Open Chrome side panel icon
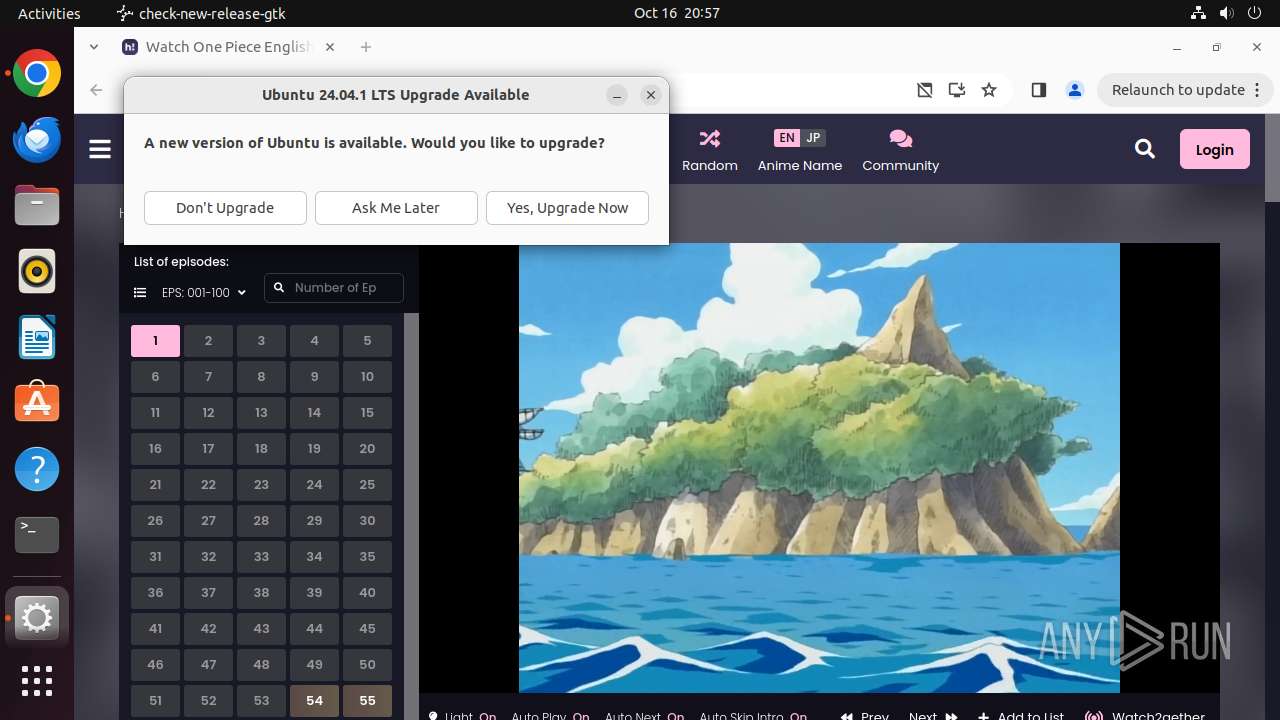The width and height of the screenshot is (1280, 720). coord(1039,90)
